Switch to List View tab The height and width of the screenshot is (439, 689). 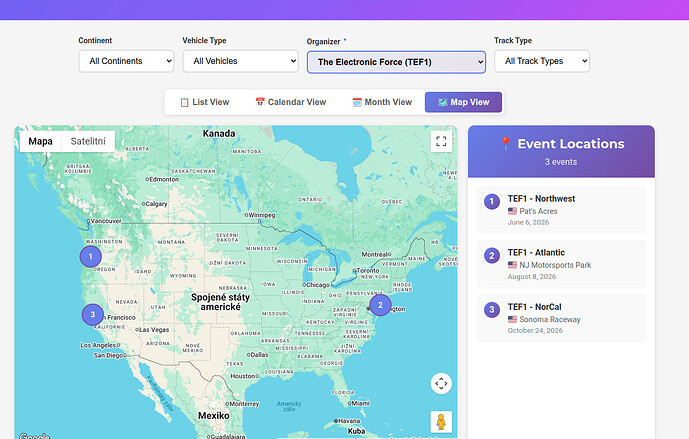pos(204,102)
